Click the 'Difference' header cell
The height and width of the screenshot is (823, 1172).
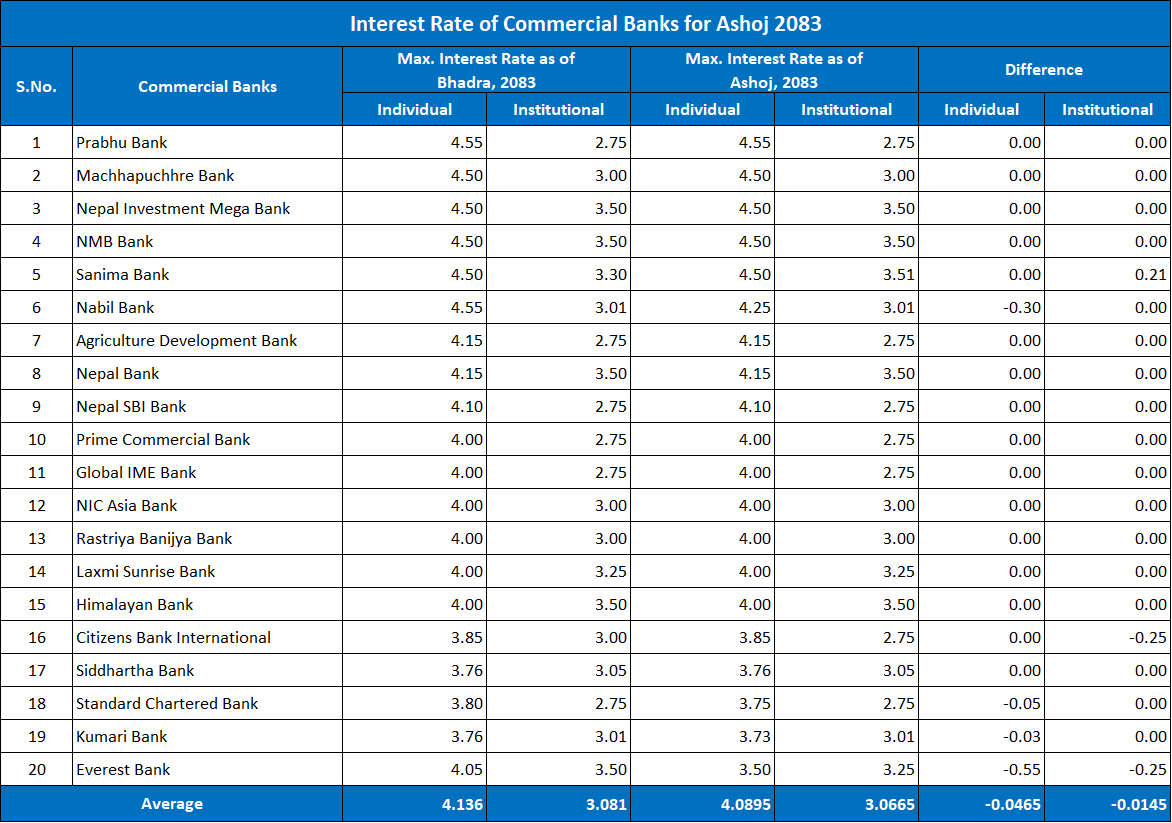pyautogui.click(x=1043, y=70)
